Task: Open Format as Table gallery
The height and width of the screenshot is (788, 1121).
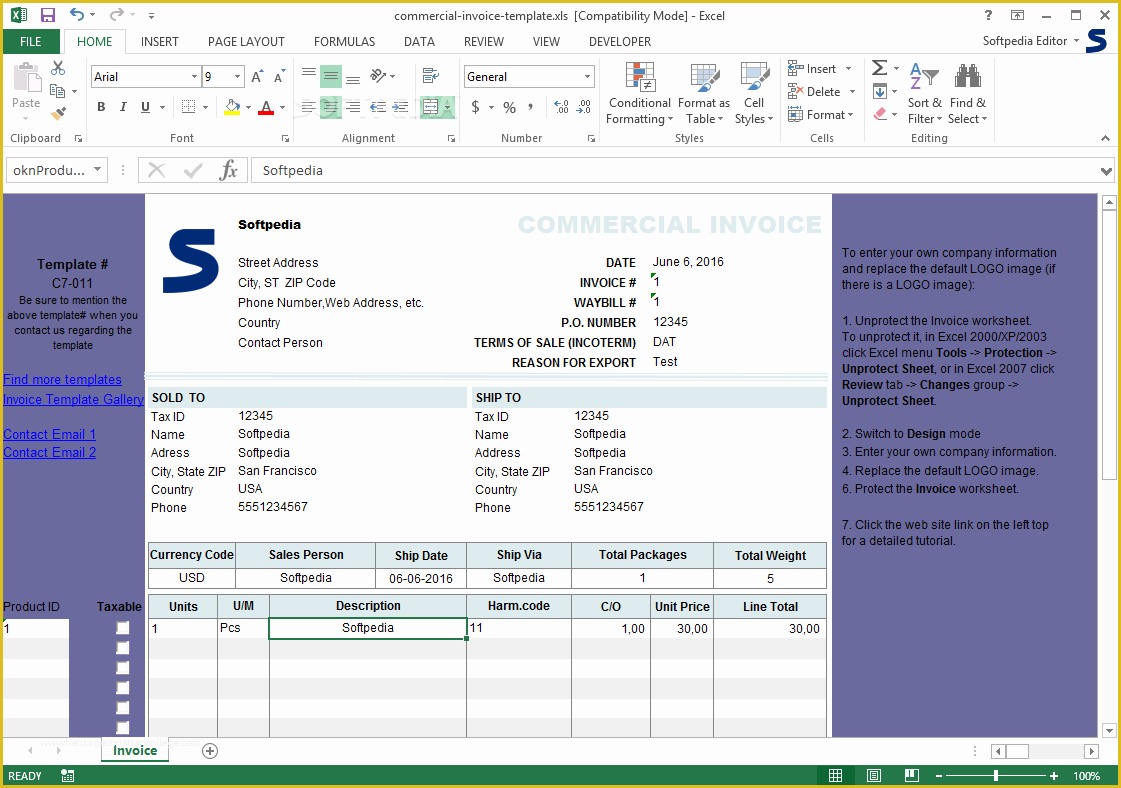Action: (x=703, y=94)
